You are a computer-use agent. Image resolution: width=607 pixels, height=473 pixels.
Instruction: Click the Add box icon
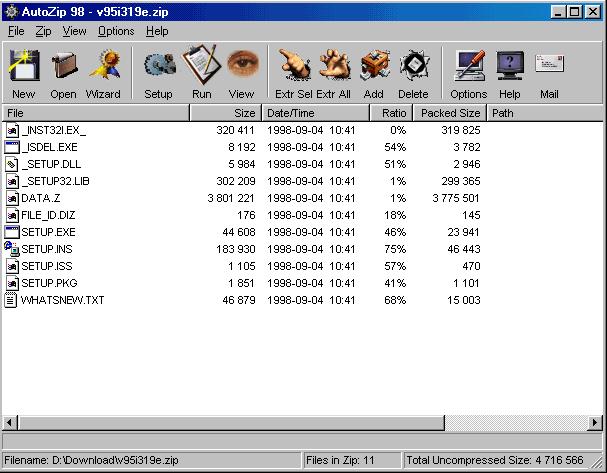375,65
